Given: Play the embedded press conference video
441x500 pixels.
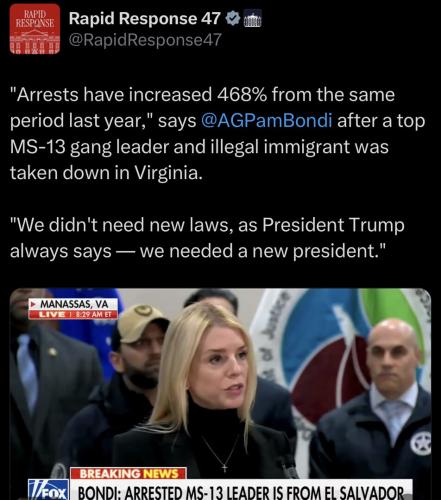Looking at the screenshot, I should click(x=220, y=394).
